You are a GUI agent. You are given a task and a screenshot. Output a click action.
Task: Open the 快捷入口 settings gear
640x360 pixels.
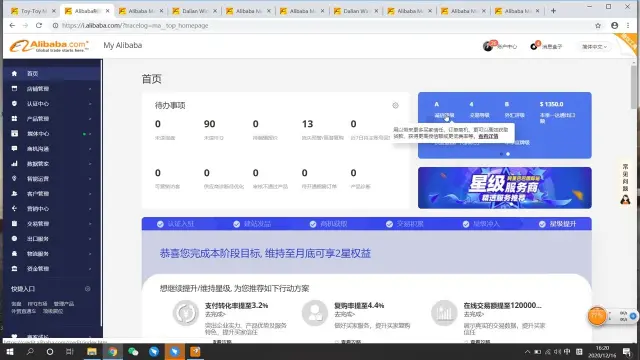tap(87, 289)
